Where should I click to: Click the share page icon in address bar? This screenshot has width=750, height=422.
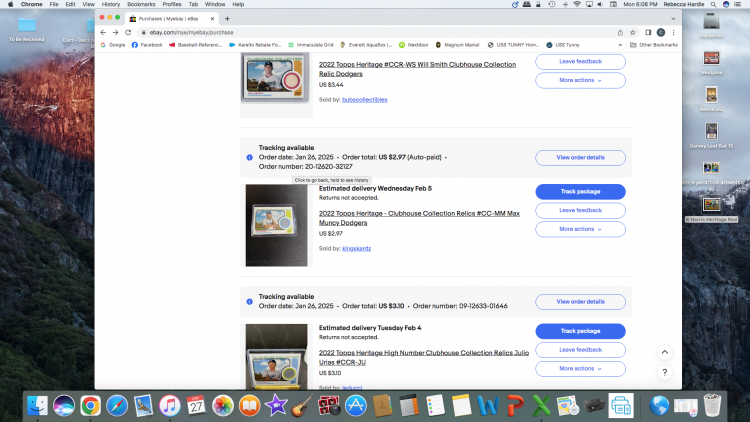pyautogui.click(x=620, y=33)
